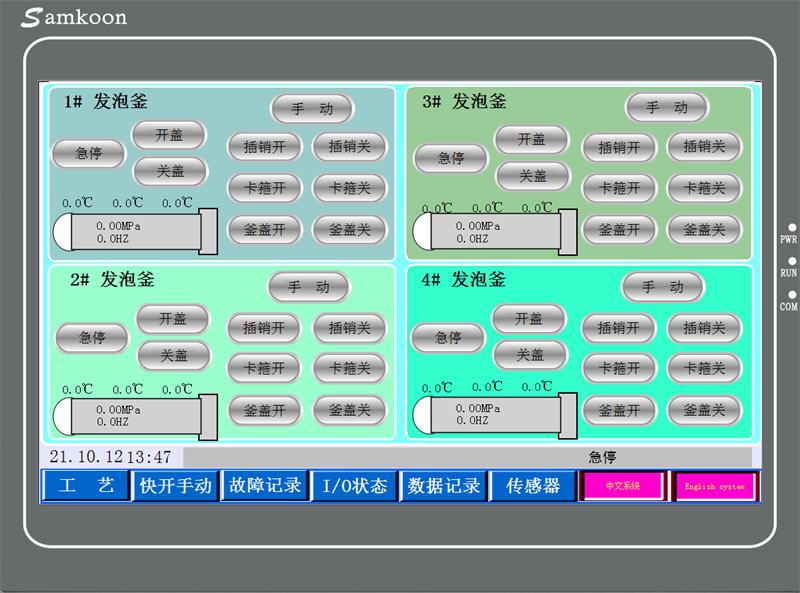The width and height of the screenshot is (800, 593).
Task: Activate 插销开 for 1# 发泡釜
Action: (264, 147)
